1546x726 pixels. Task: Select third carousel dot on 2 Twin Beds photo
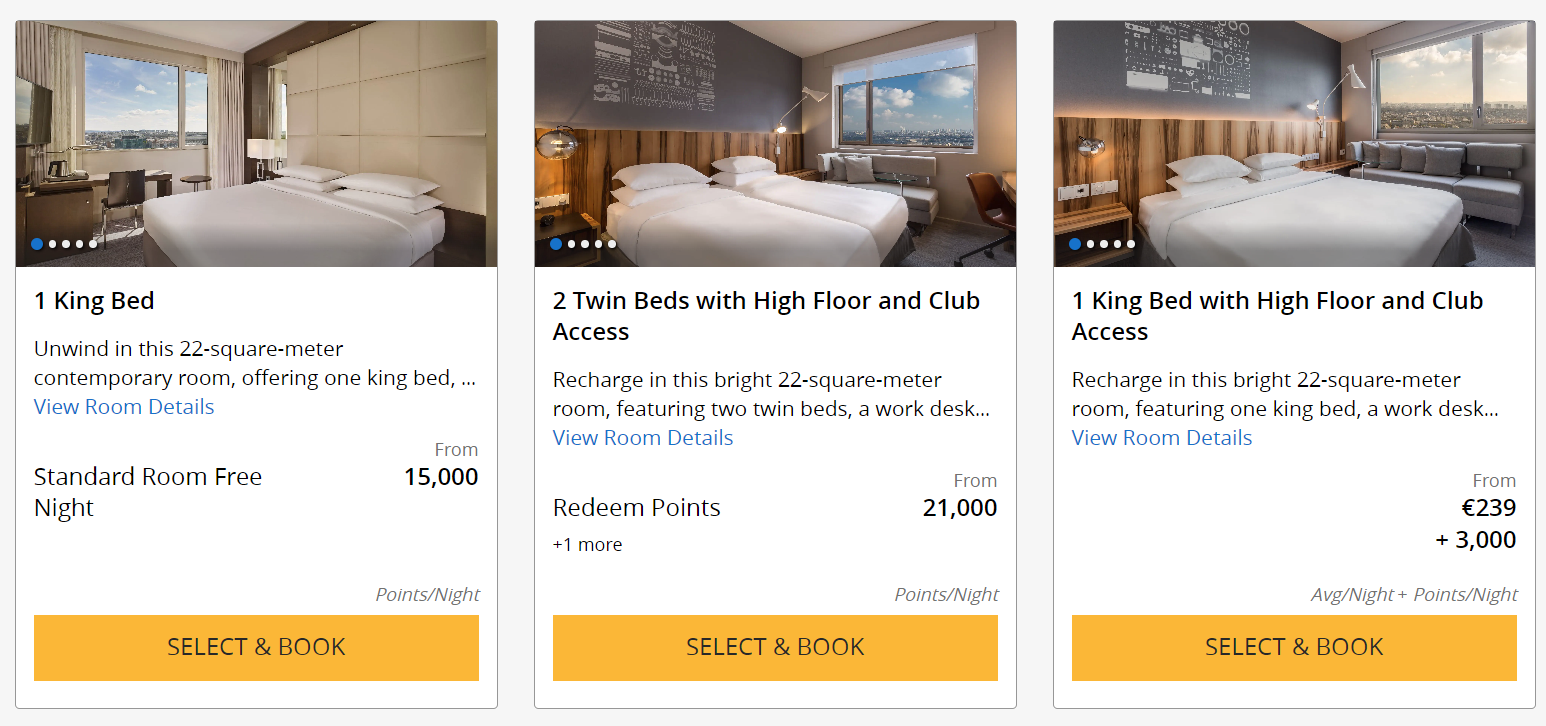click(585, 244)
